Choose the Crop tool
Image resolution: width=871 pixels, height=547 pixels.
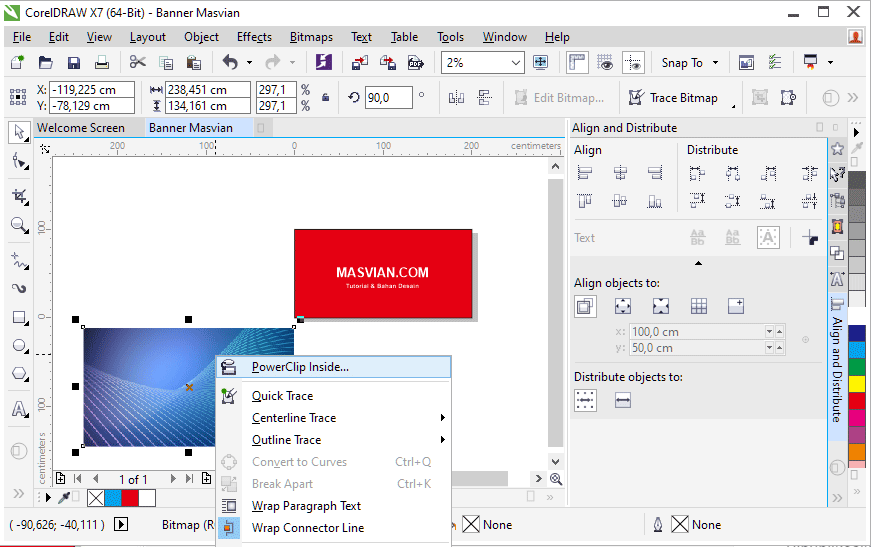click(19, 196)
